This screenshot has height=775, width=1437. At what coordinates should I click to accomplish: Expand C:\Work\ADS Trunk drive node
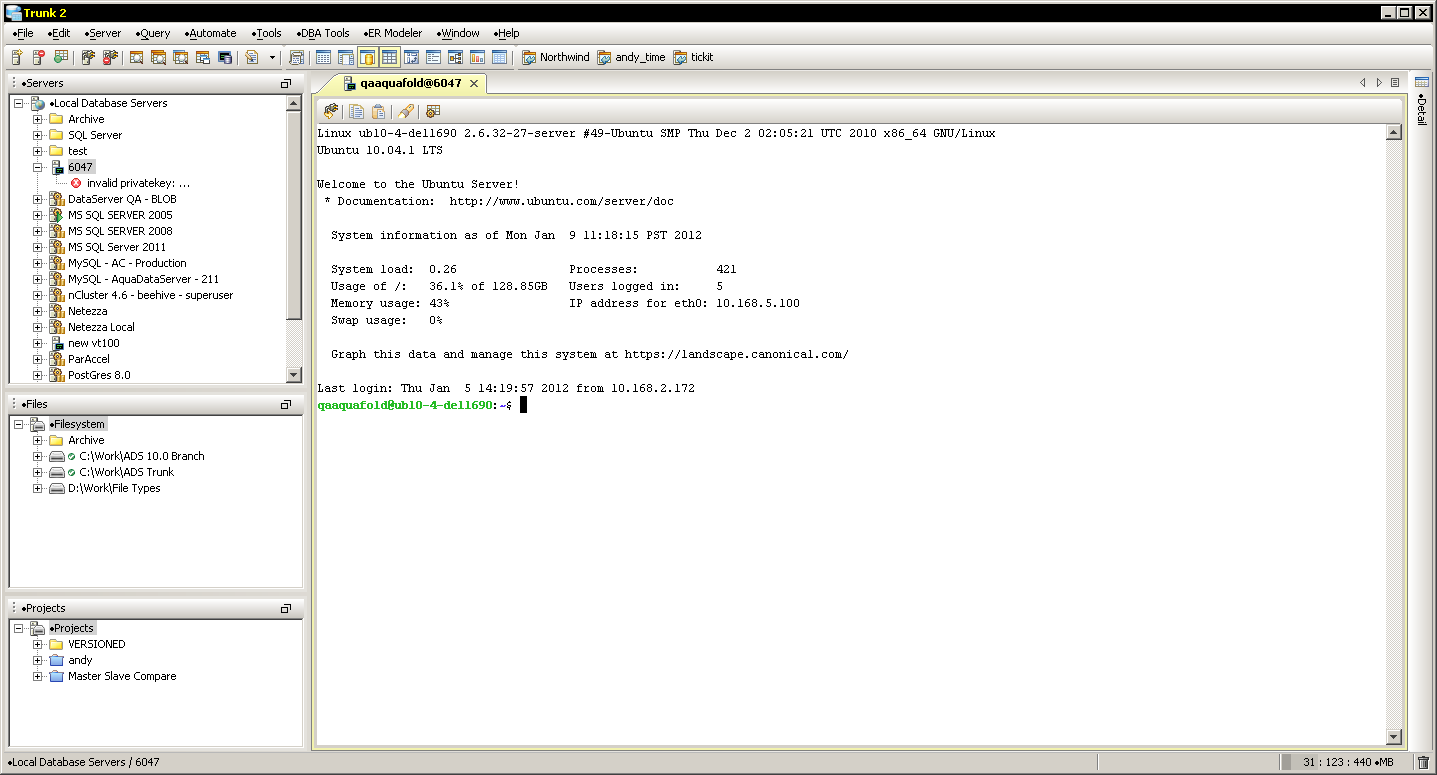(x=38, y=472)
